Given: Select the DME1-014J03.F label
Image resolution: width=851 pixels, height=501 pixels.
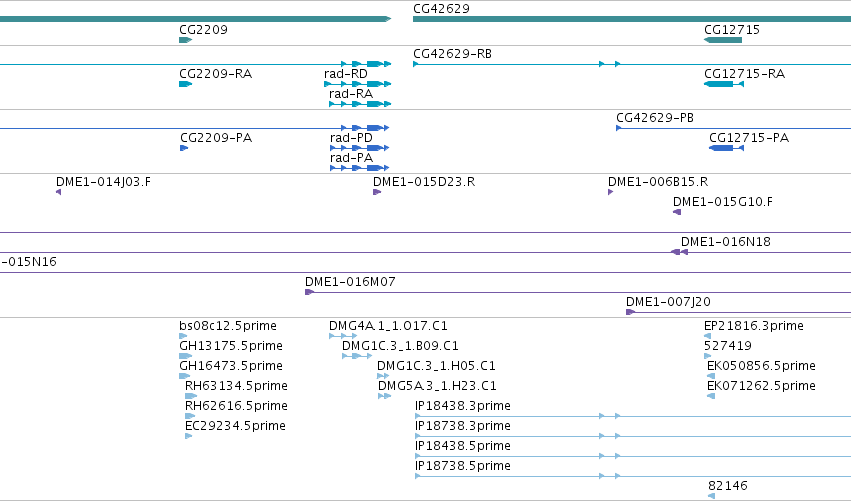Looking at the screenshot, I should (103, 182).
